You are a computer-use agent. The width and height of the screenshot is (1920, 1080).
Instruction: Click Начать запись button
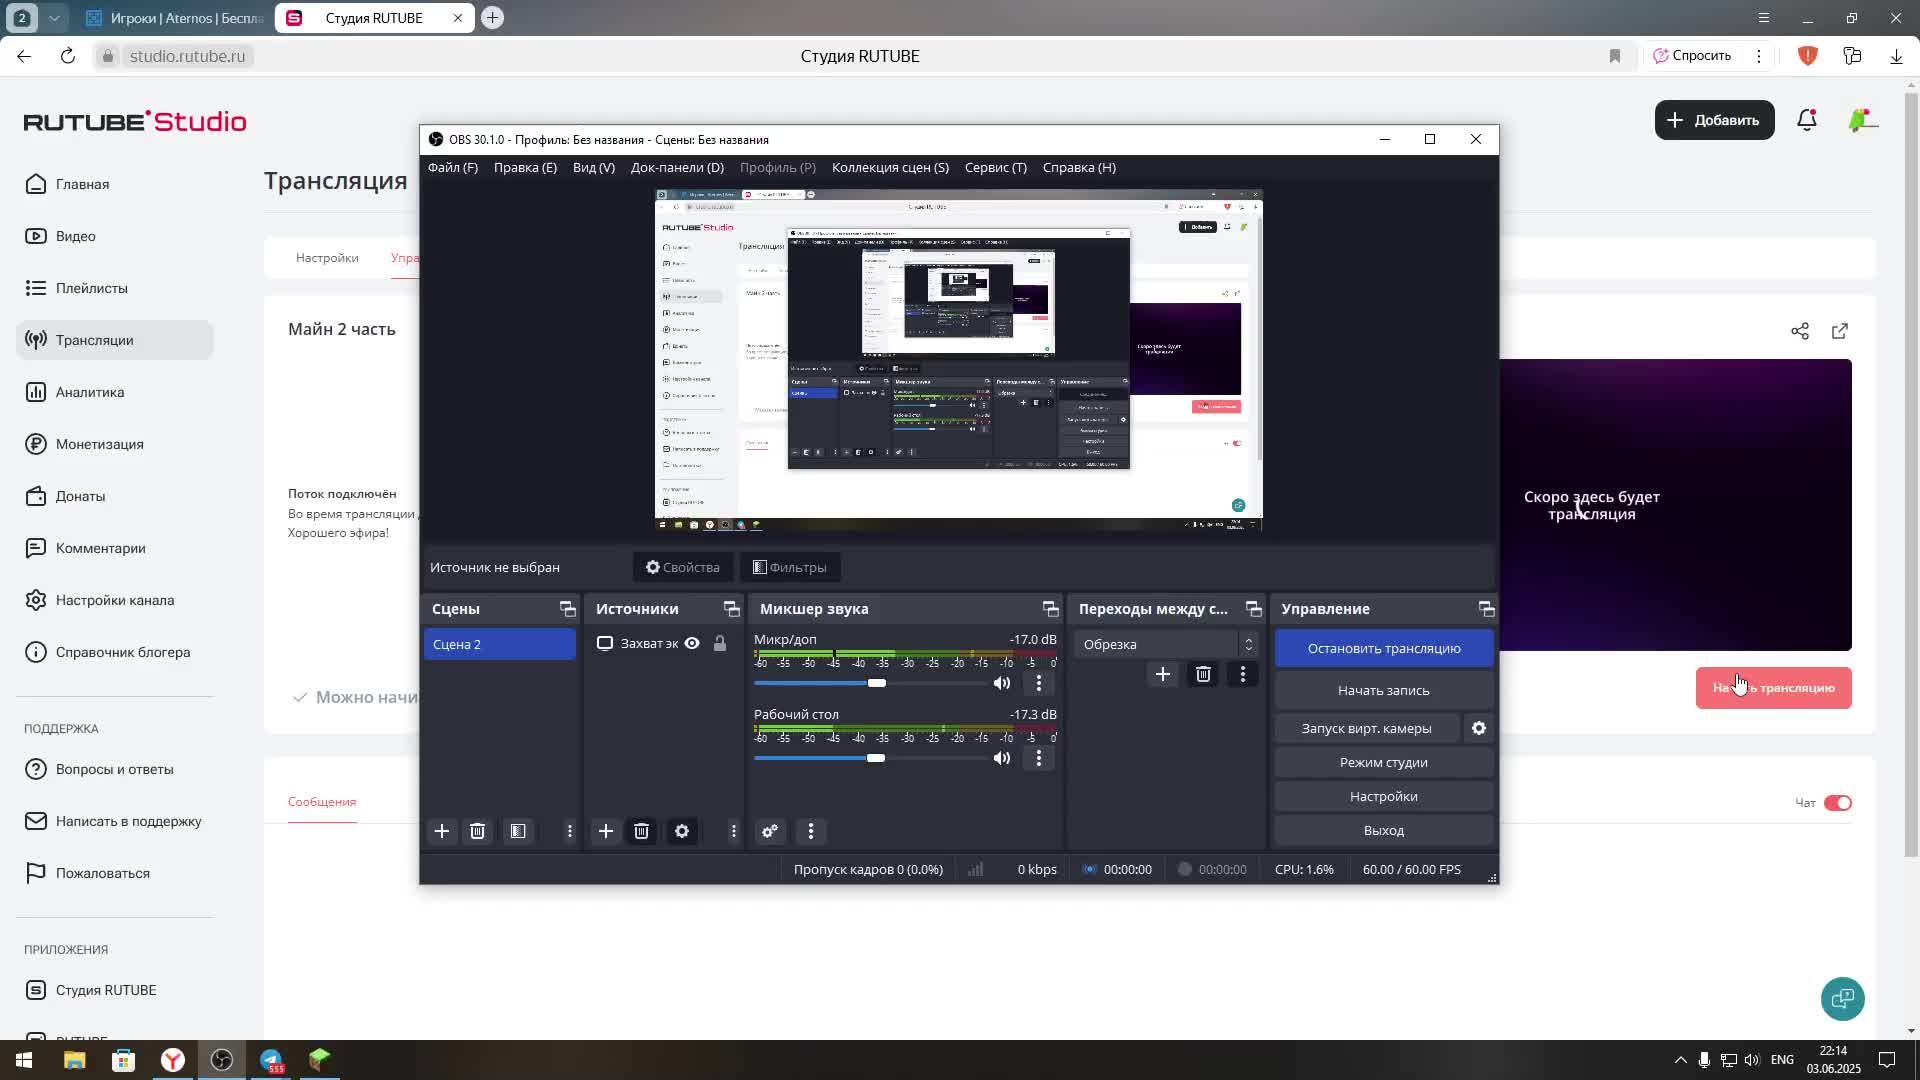click(x=1384, y=691)
